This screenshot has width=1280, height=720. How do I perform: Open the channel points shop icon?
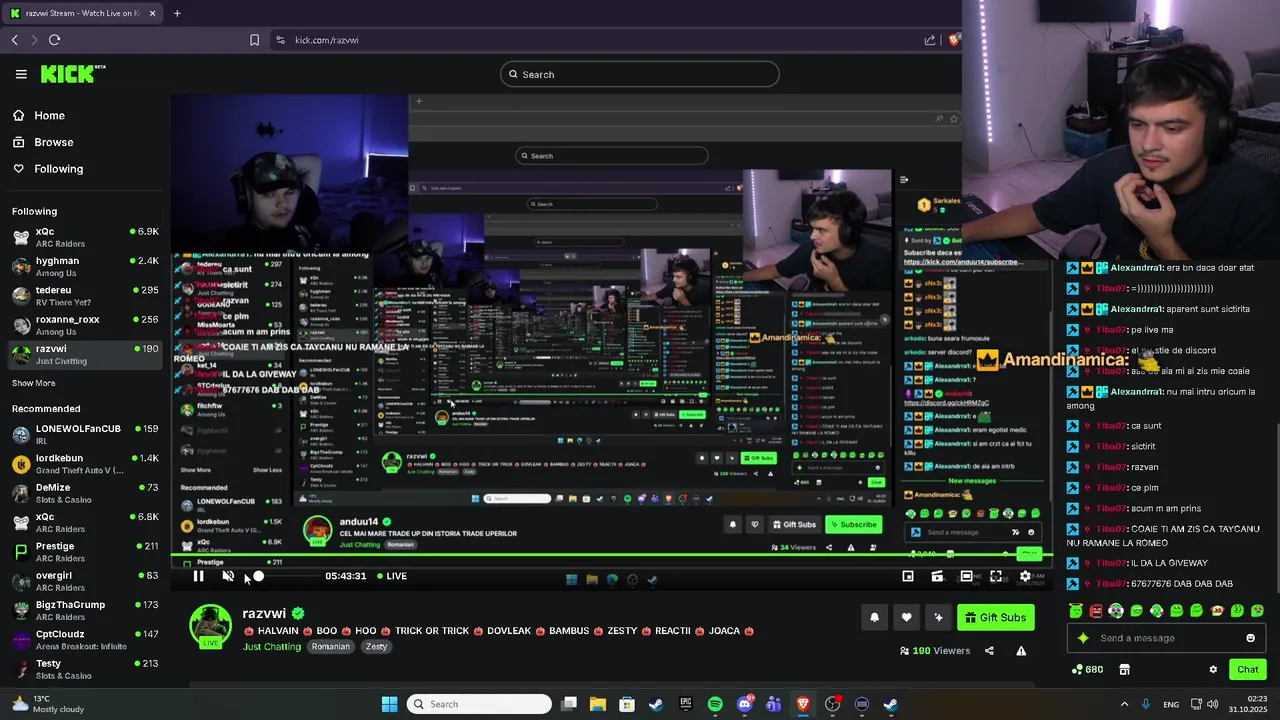tap(1124, 670)
